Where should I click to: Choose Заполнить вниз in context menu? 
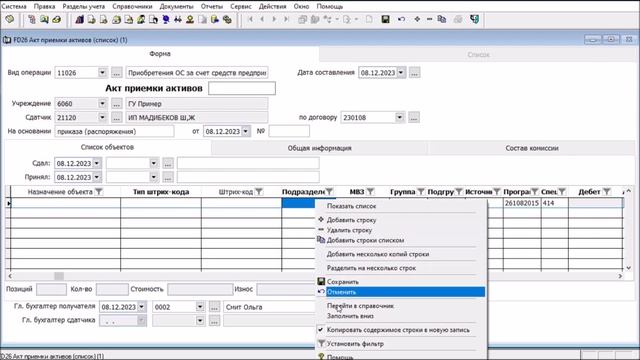pos(350,316)
